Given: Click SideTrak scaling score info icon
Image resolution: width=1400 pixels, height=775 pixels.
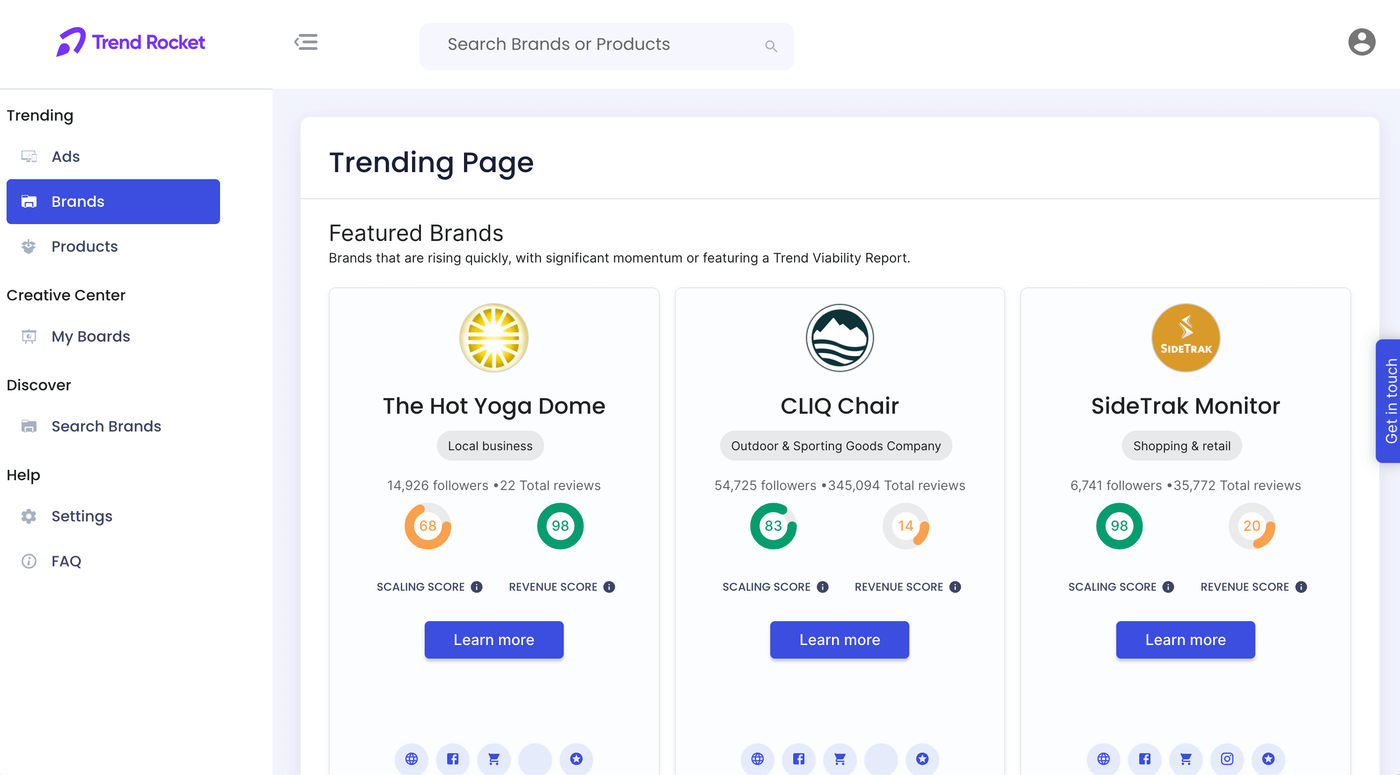Looking at the screenshot, I should pos(1169,587).
